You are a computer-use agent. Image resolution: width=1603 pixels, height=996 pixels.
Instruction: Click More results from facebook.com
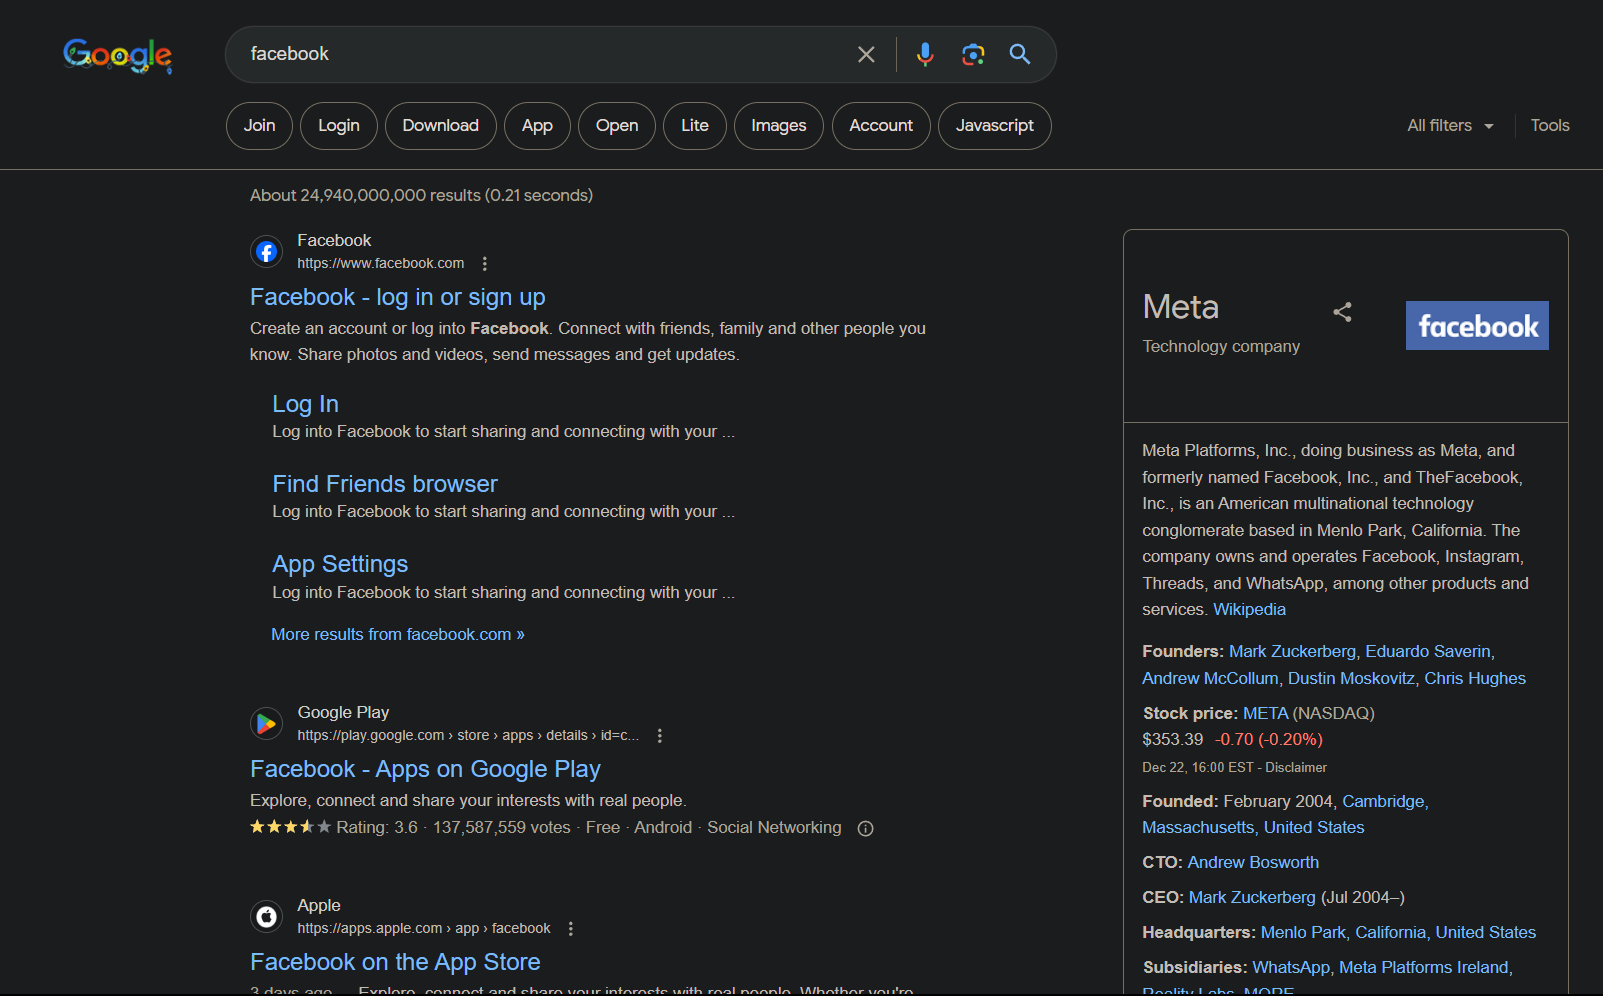(398, 634)
